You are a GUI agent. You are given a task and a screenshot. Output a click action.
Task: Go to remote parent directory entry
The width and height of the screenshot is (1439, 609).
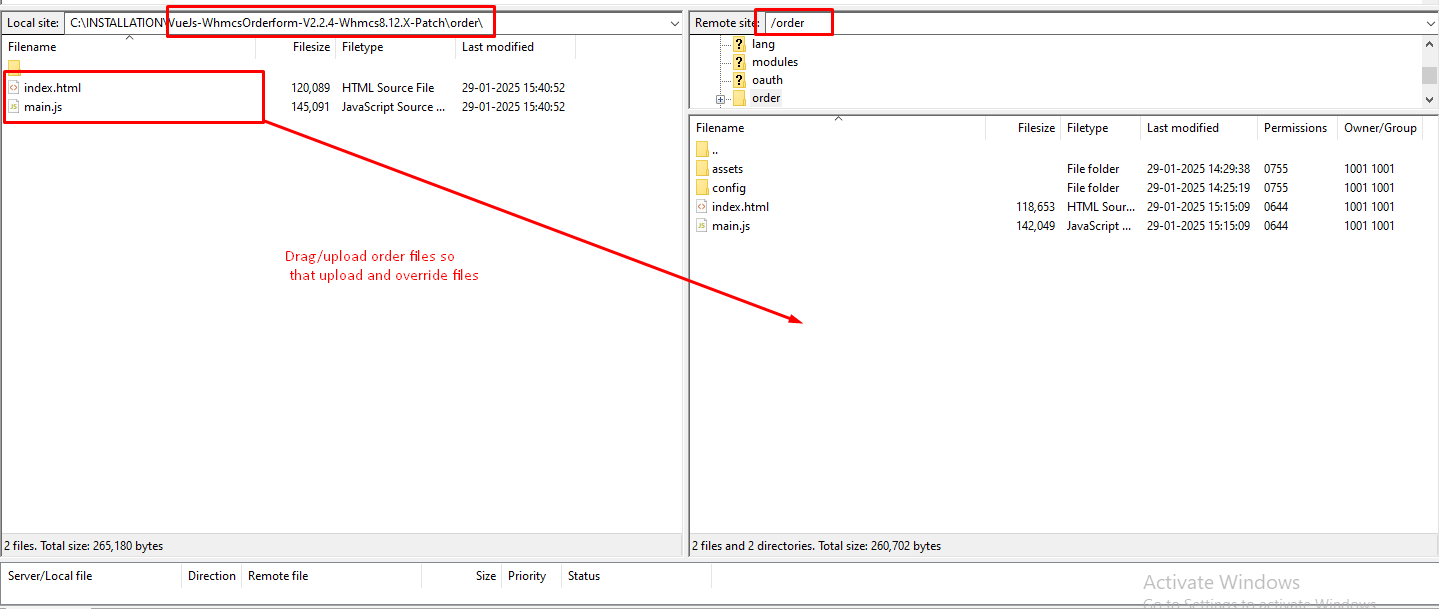coord(714,150)
